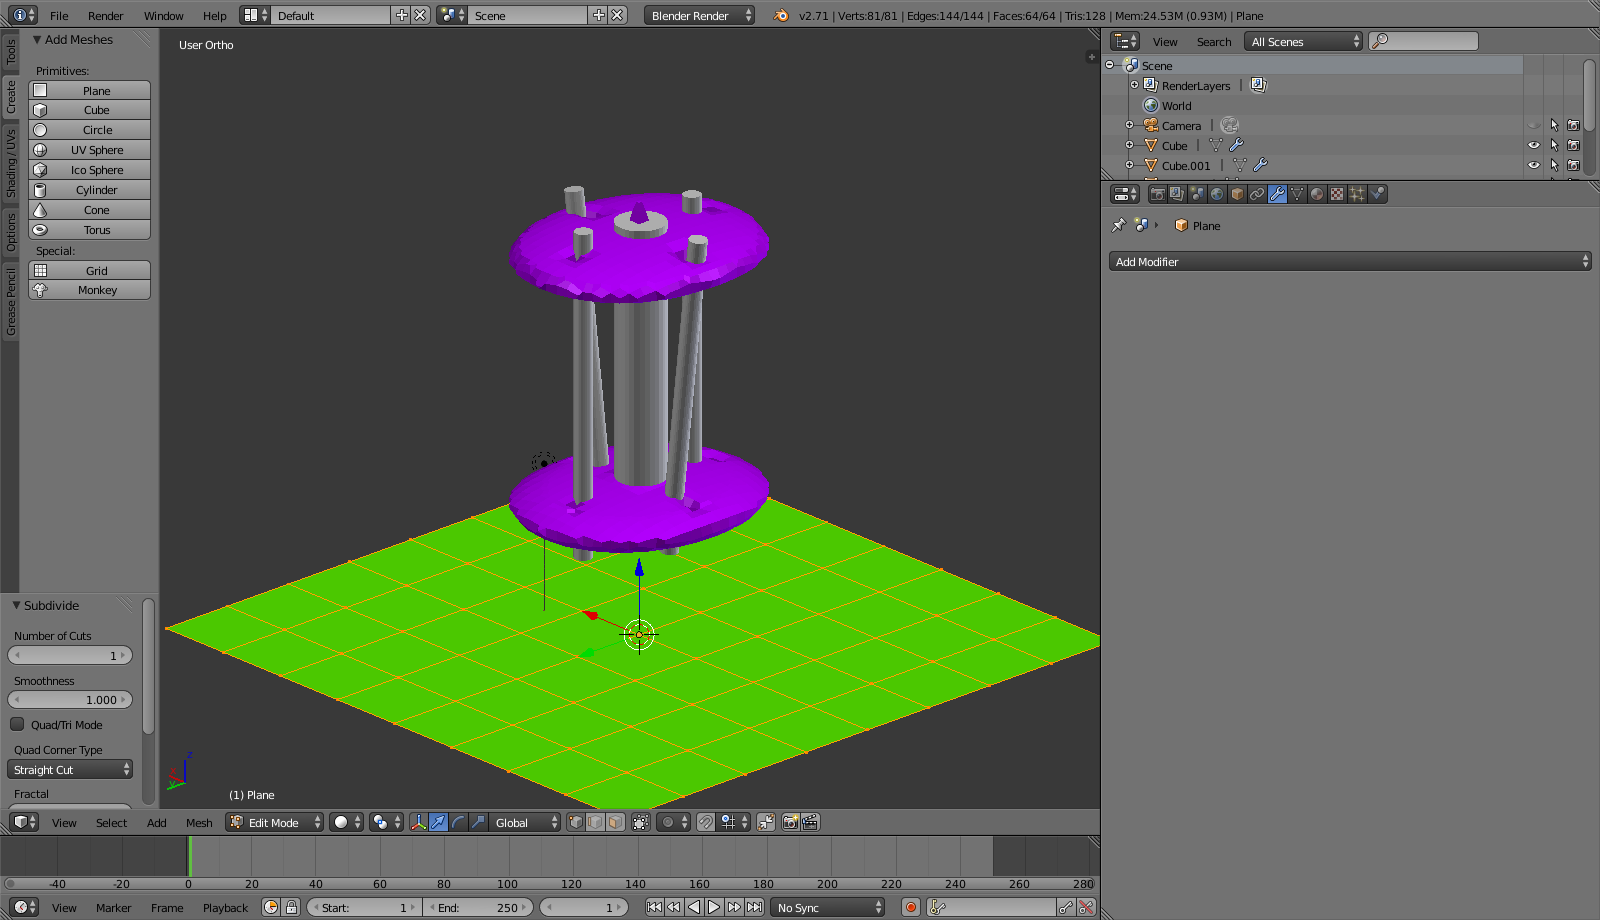This screenshot has height=920, width=1600.
Task: Open the Material properties sphere tab
Action: [x=1317, y=194]
